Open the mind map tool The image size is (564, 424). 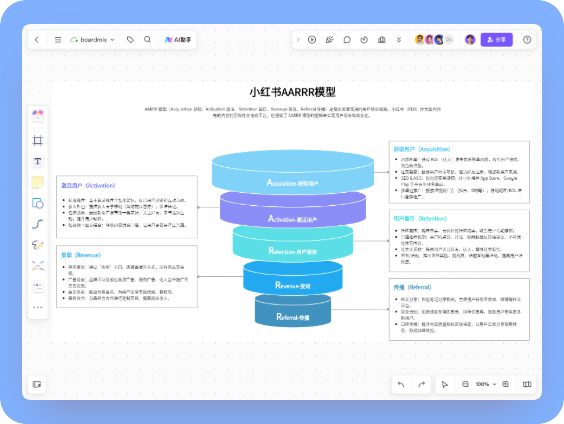(37, 266)
